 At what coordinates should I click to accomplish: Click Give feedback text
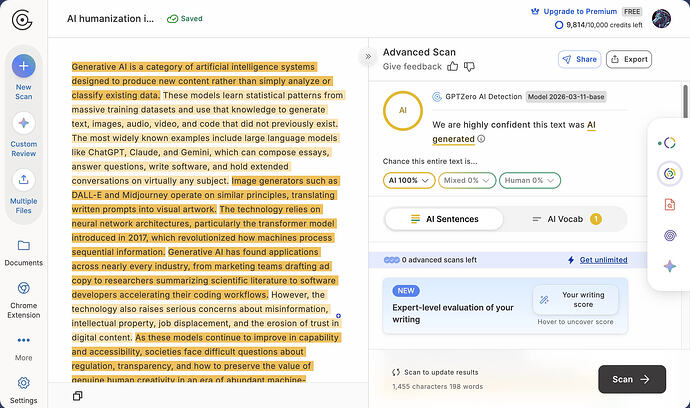click(x=412, y=66)
